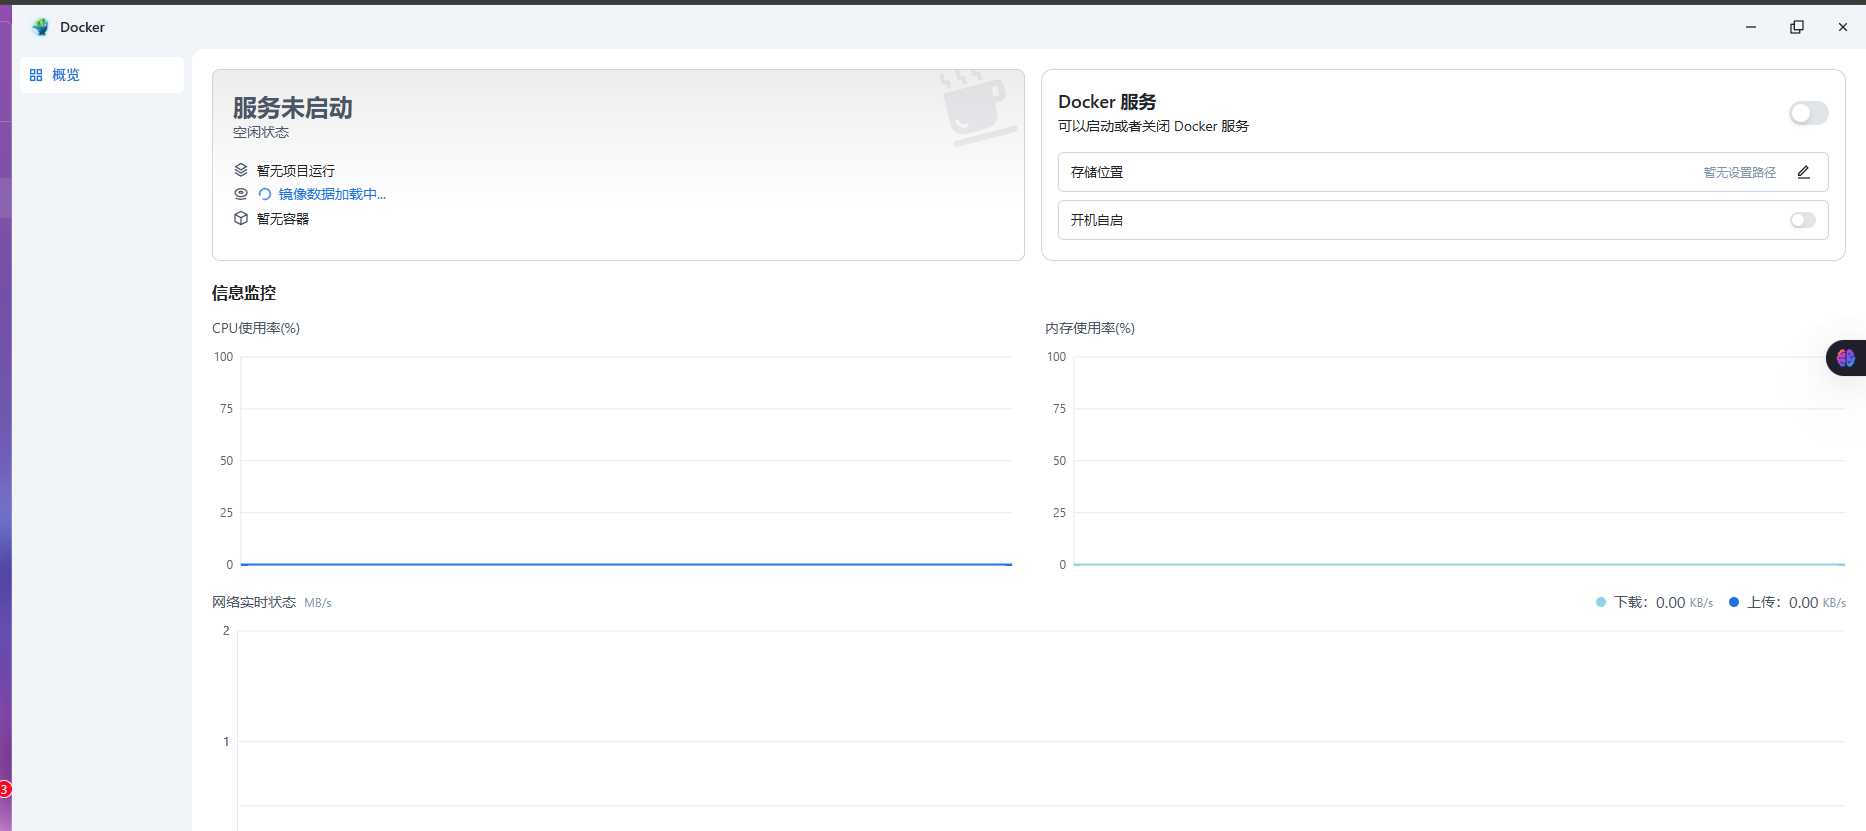This screenshot has width=1866, height=831.
Task: Close the Docker window
Action: click(x=1843, y=27)
